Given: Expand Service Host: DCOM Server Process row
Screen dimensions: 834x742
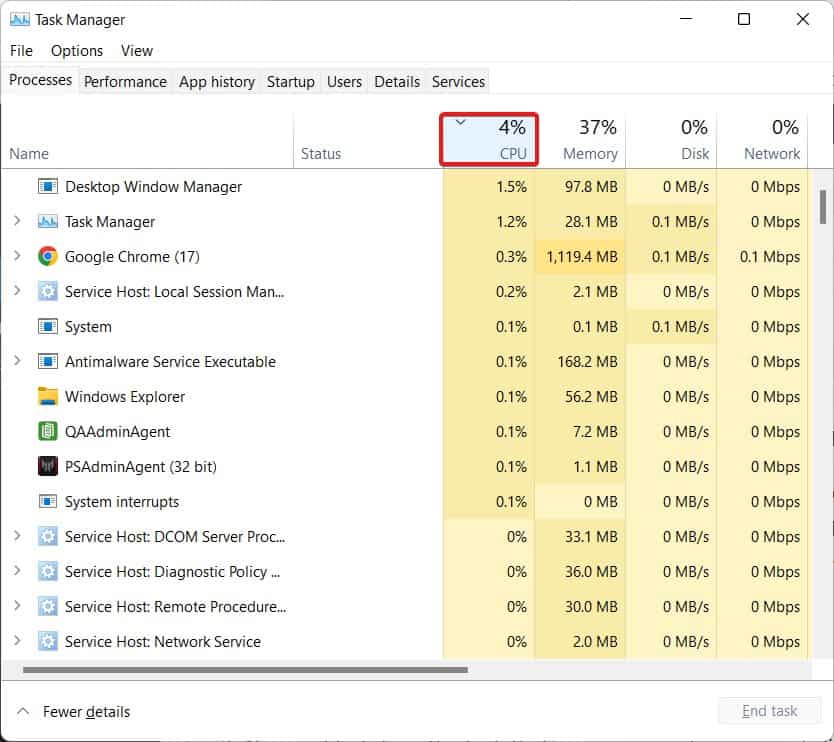Looking at the screenshot, I should [x=17, y=536].
